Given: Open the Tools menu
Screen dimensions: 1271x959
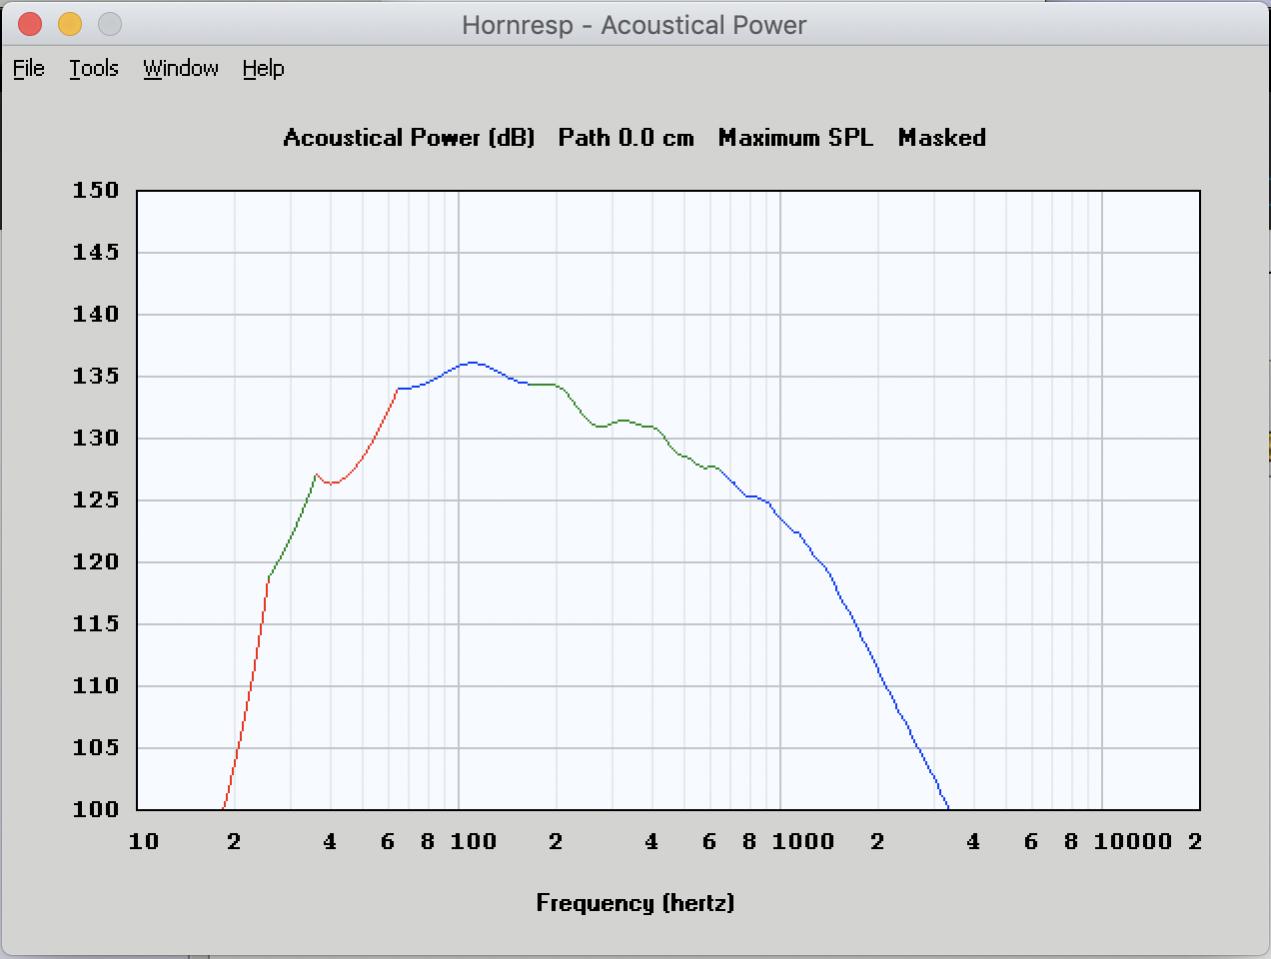Looking at the screenshot, I should (94, 68).
